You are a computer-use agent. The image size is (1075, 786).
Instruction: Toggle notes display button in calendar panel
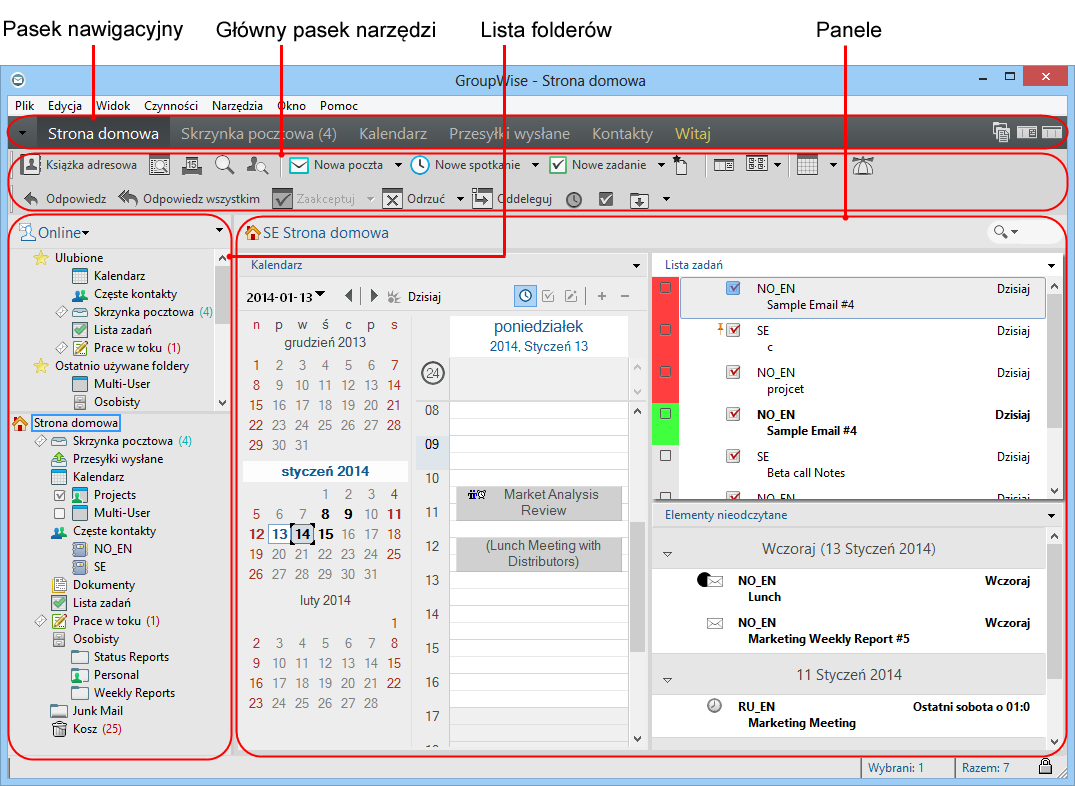(570, 296)
